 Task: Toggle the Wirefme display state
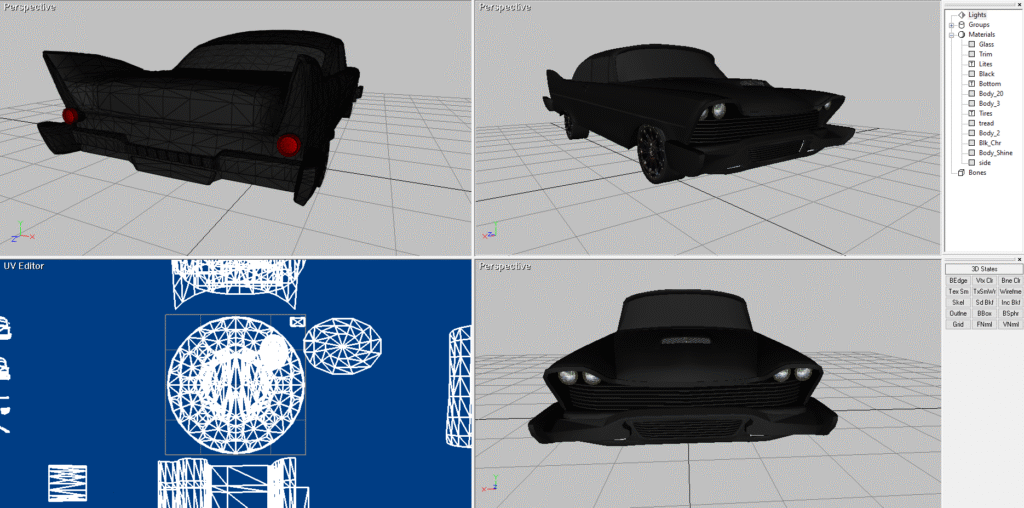click(x=1010, y=292)
